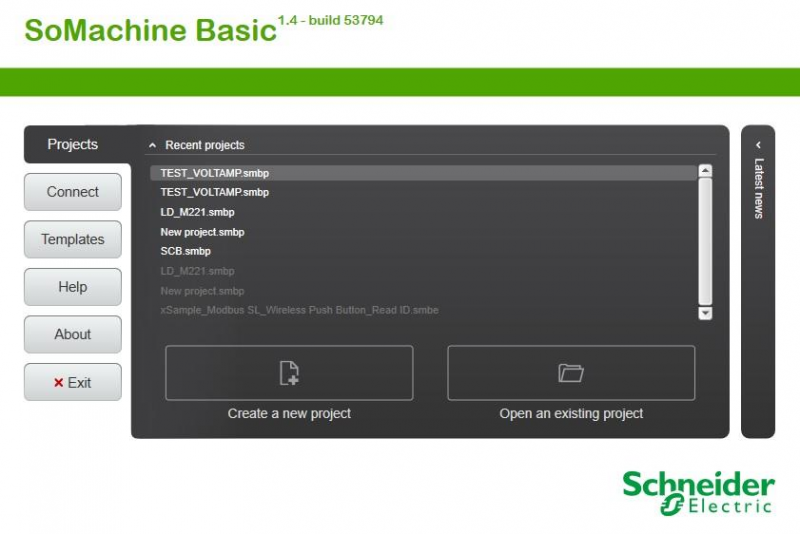Screen dimensions: 800x534
Task: Open the Connect section
Action: pyautogui.click(x=73, y=192)
